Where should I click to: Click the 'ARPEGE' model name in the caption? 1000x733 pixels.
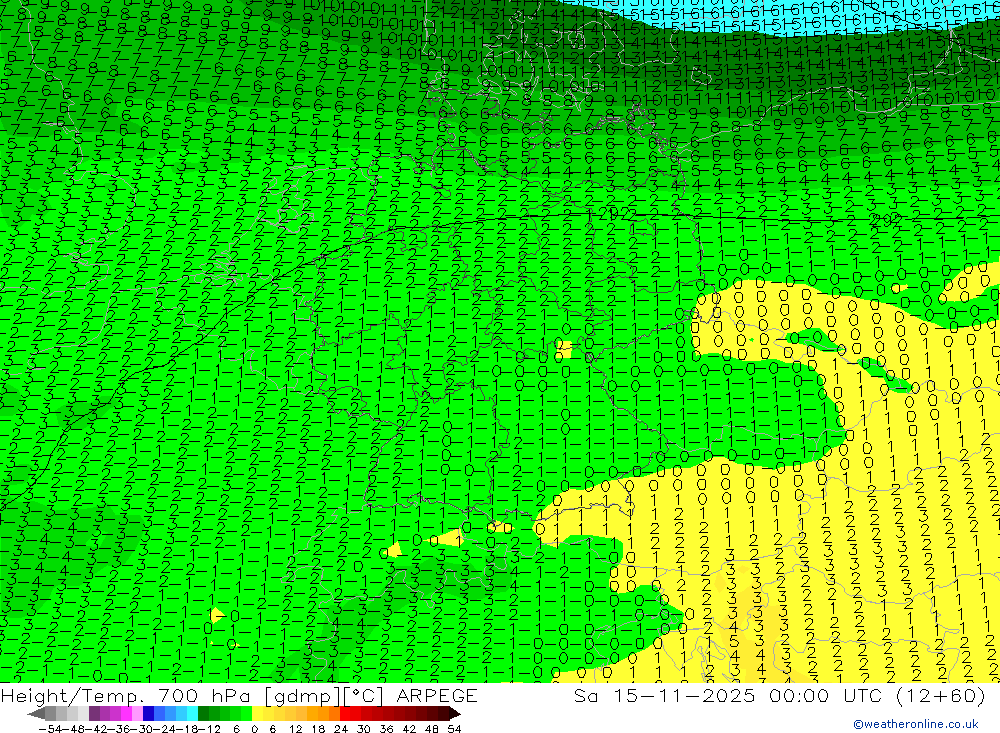[437, 695]
